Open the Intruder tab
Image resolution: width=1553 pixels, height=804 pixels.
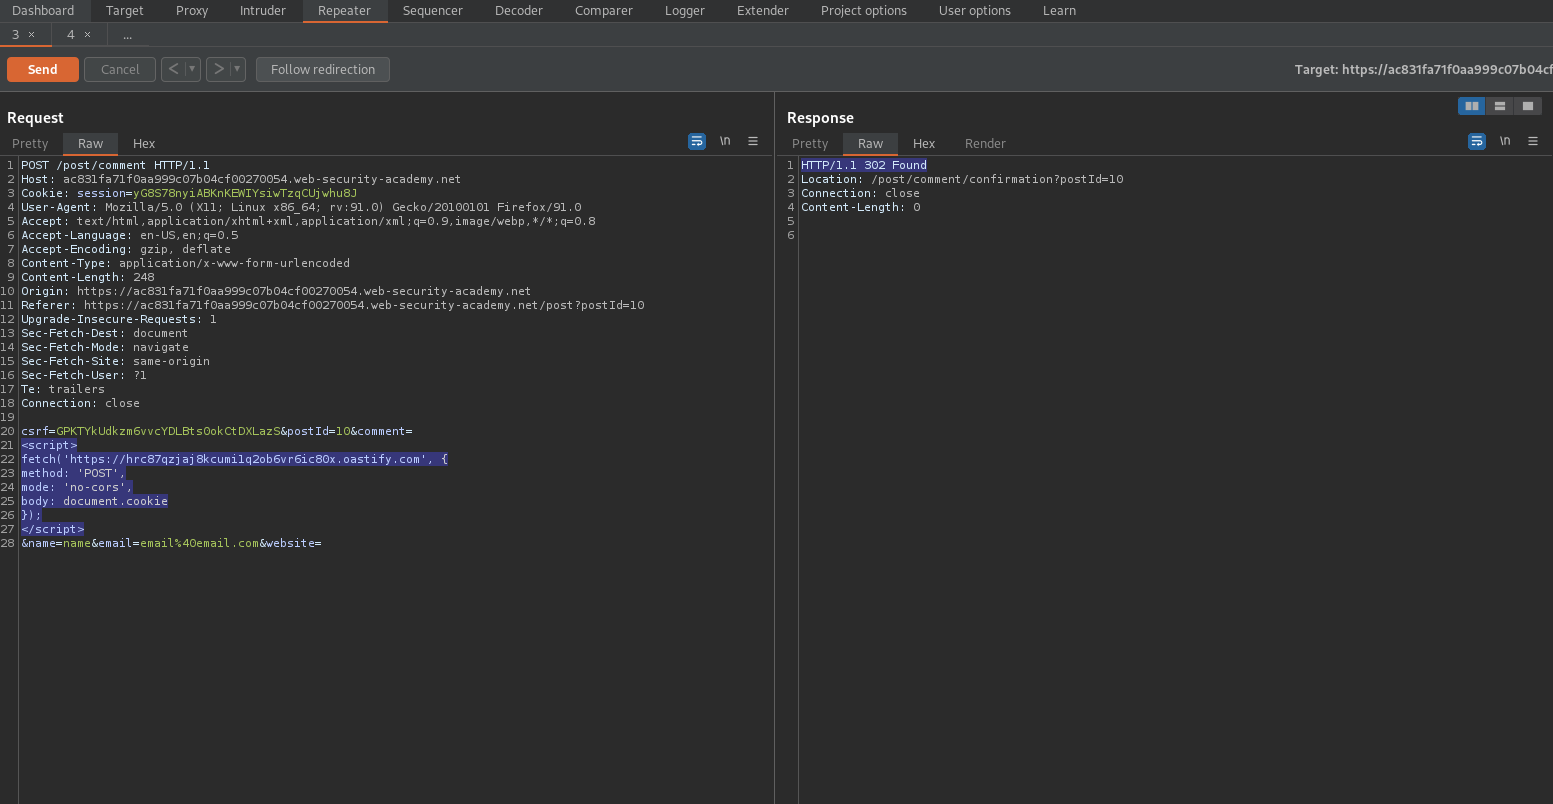coord(263,11)
